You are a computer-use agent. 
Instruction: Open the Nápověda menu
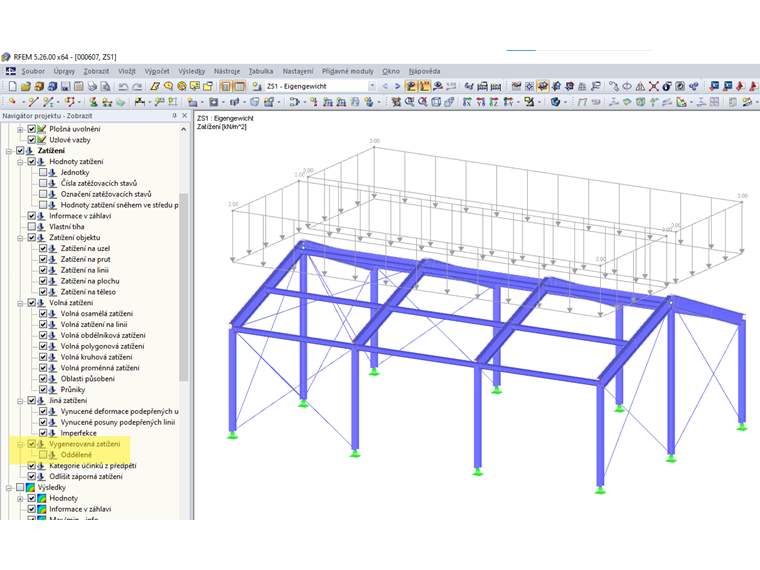tap(424, 71)
